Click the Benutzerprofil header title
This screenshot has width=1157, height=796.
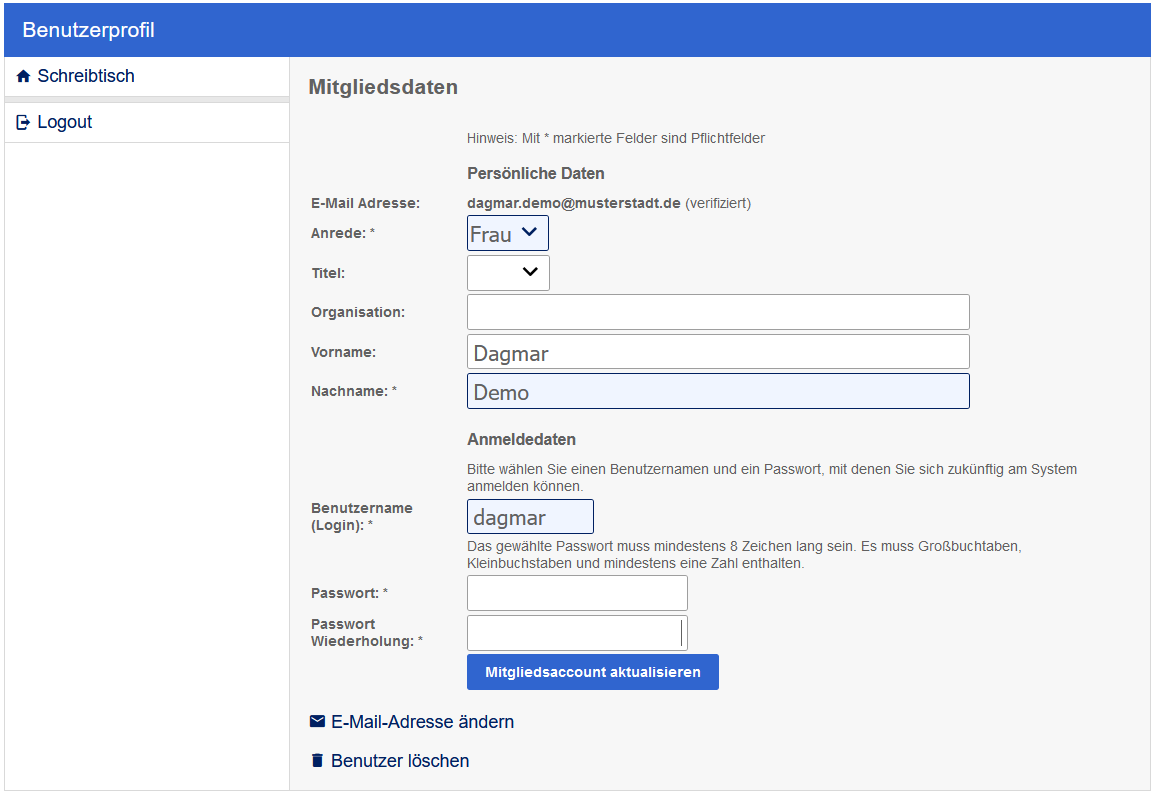88,30
